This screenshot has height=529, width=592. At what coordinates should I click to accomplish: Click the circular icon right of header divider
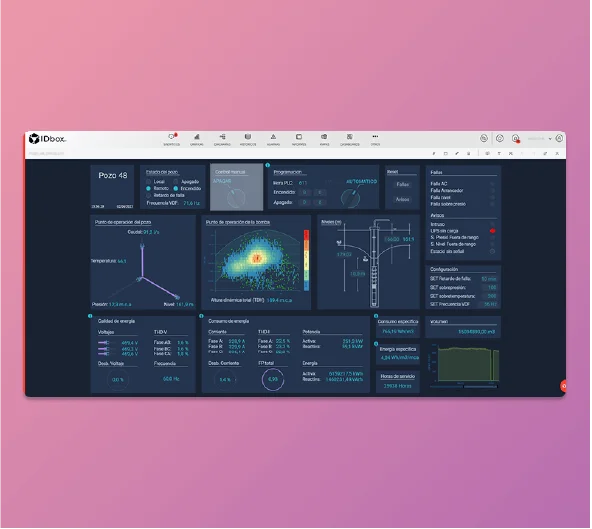[x=500, y=139]
